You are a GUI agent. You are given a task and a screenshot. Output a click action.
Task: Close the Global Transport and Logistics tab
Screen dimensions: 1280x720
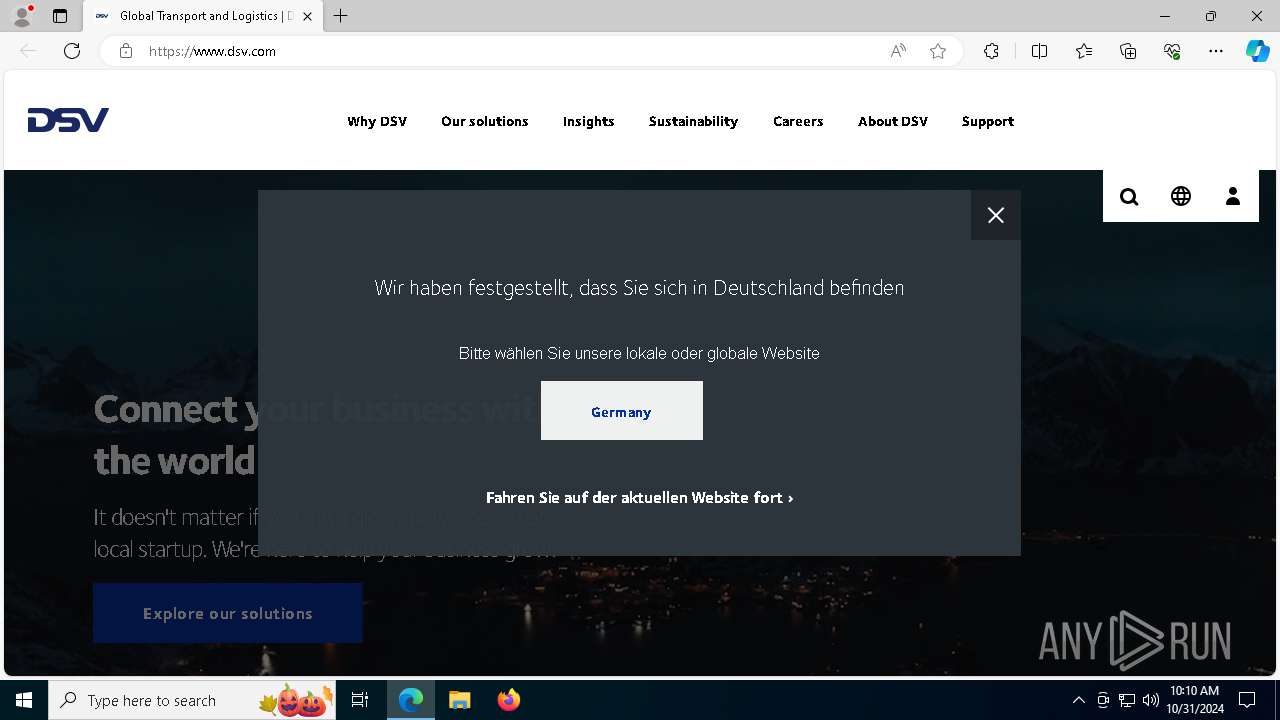pyautogui.click(x=308, y=16)
